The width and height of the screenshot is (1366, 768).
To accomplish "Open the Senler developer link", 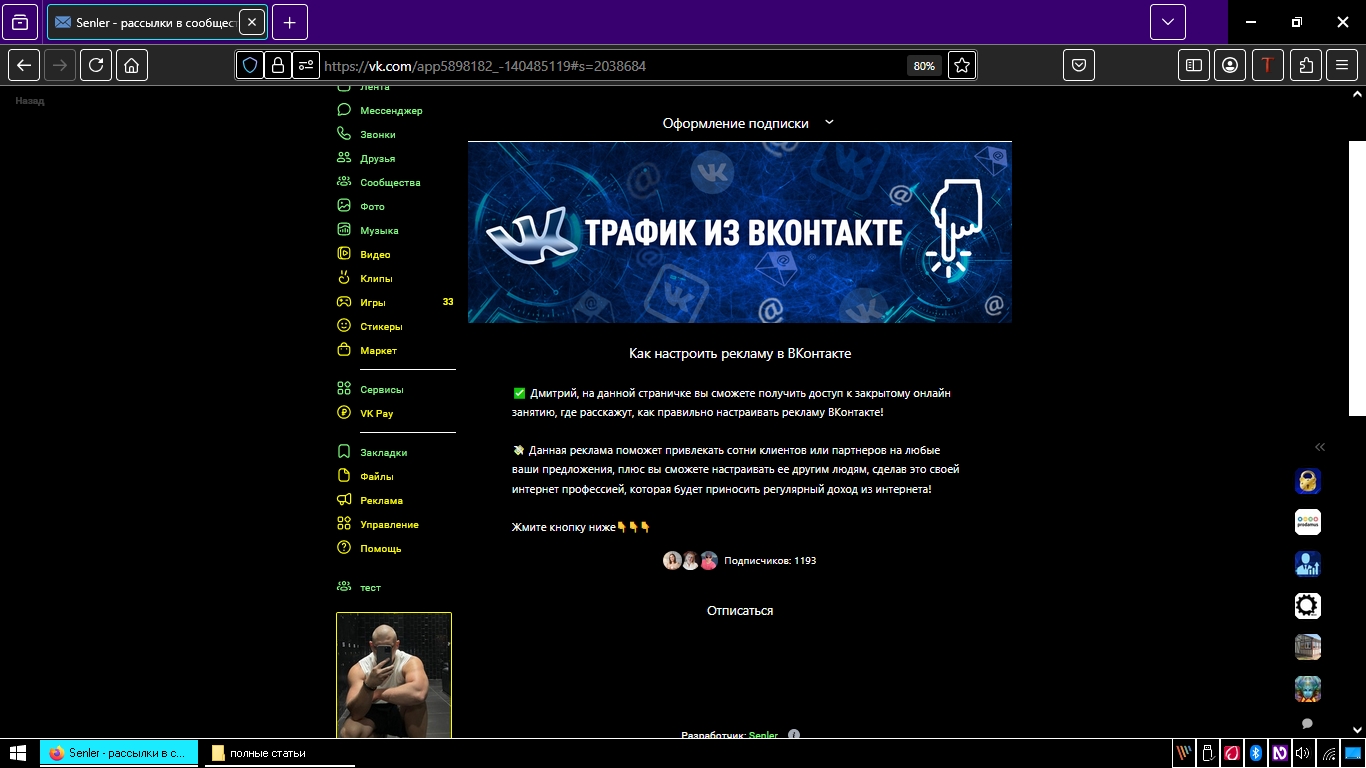I will 763,735.
